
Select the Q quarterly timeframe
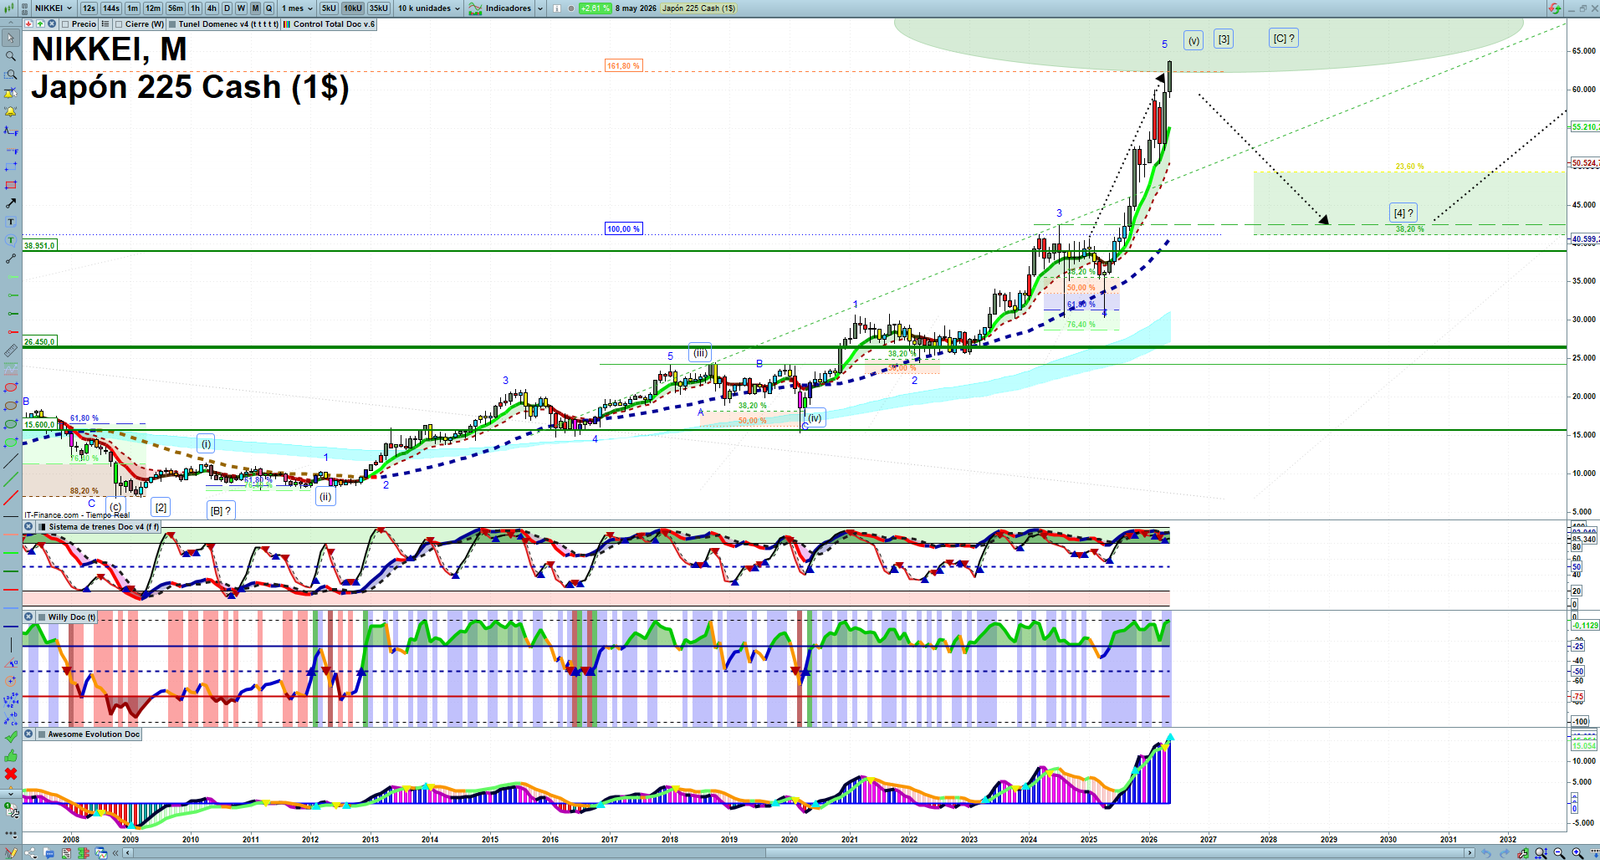tap(269, 8)
